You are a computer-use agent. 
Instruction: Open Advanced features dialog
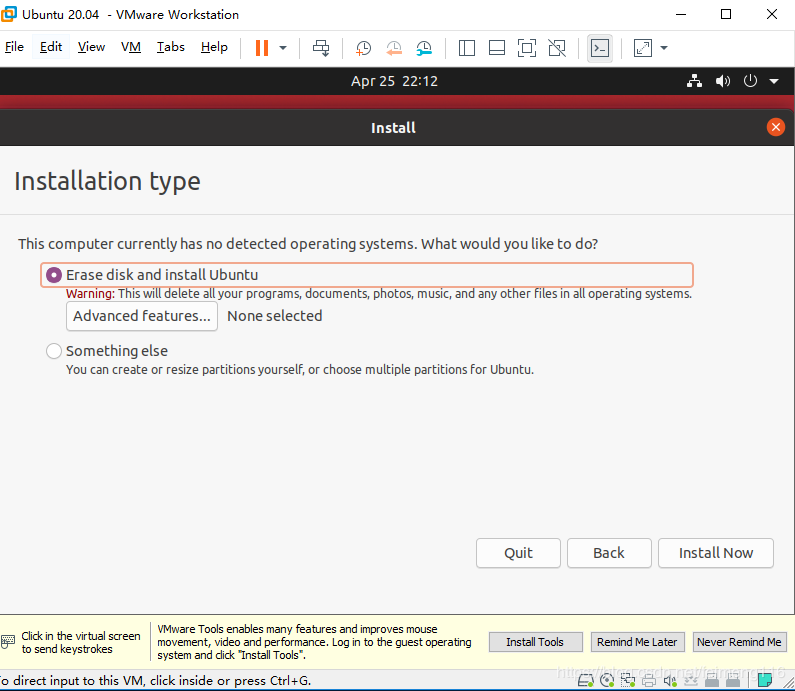[x=142, y=316]
